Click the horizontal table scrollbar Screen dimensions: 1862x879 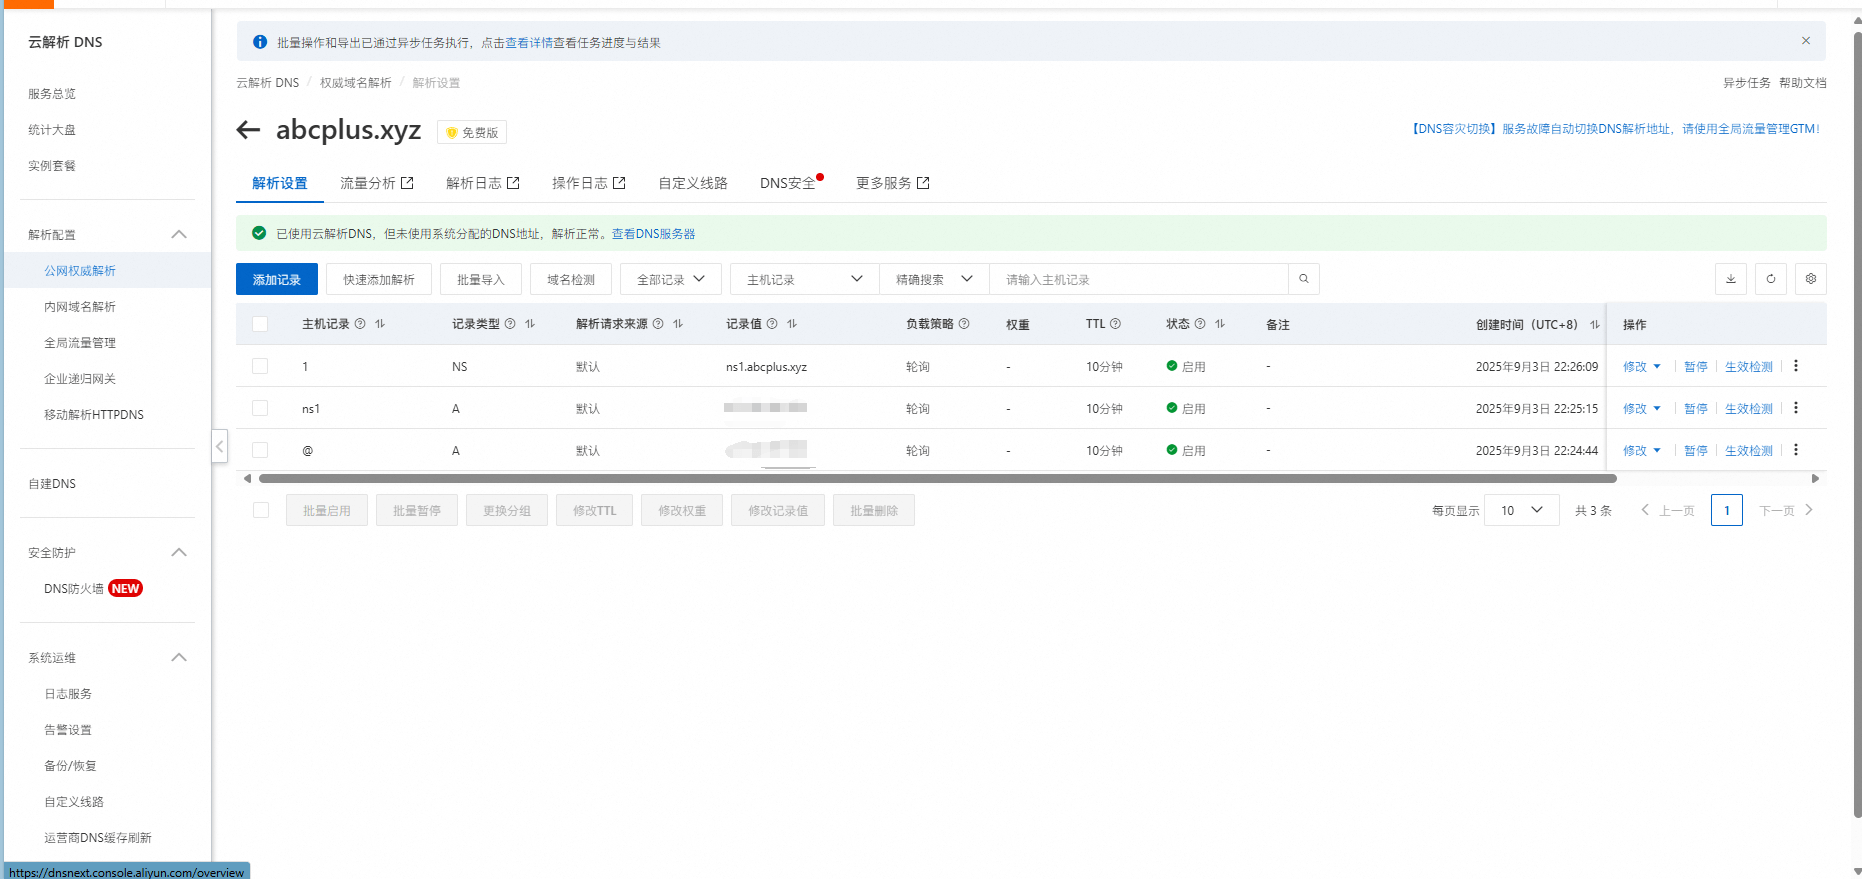936,479
